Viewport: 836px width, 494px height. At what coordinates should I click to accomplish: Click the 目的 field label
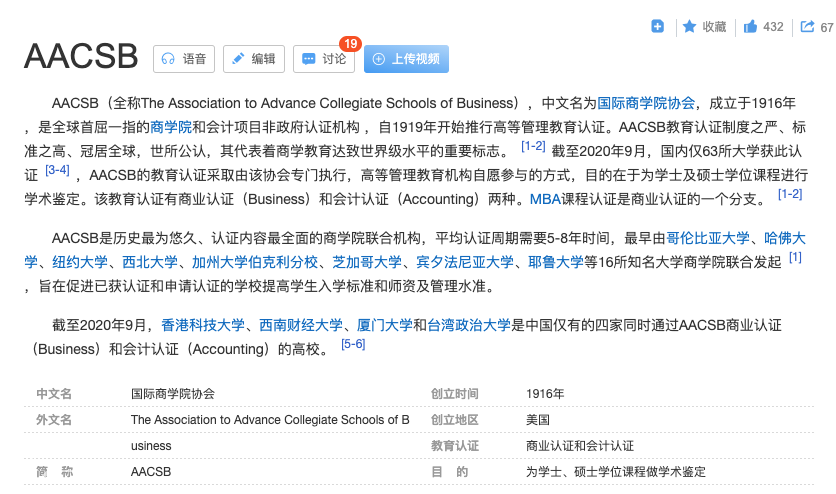point(449,472)
